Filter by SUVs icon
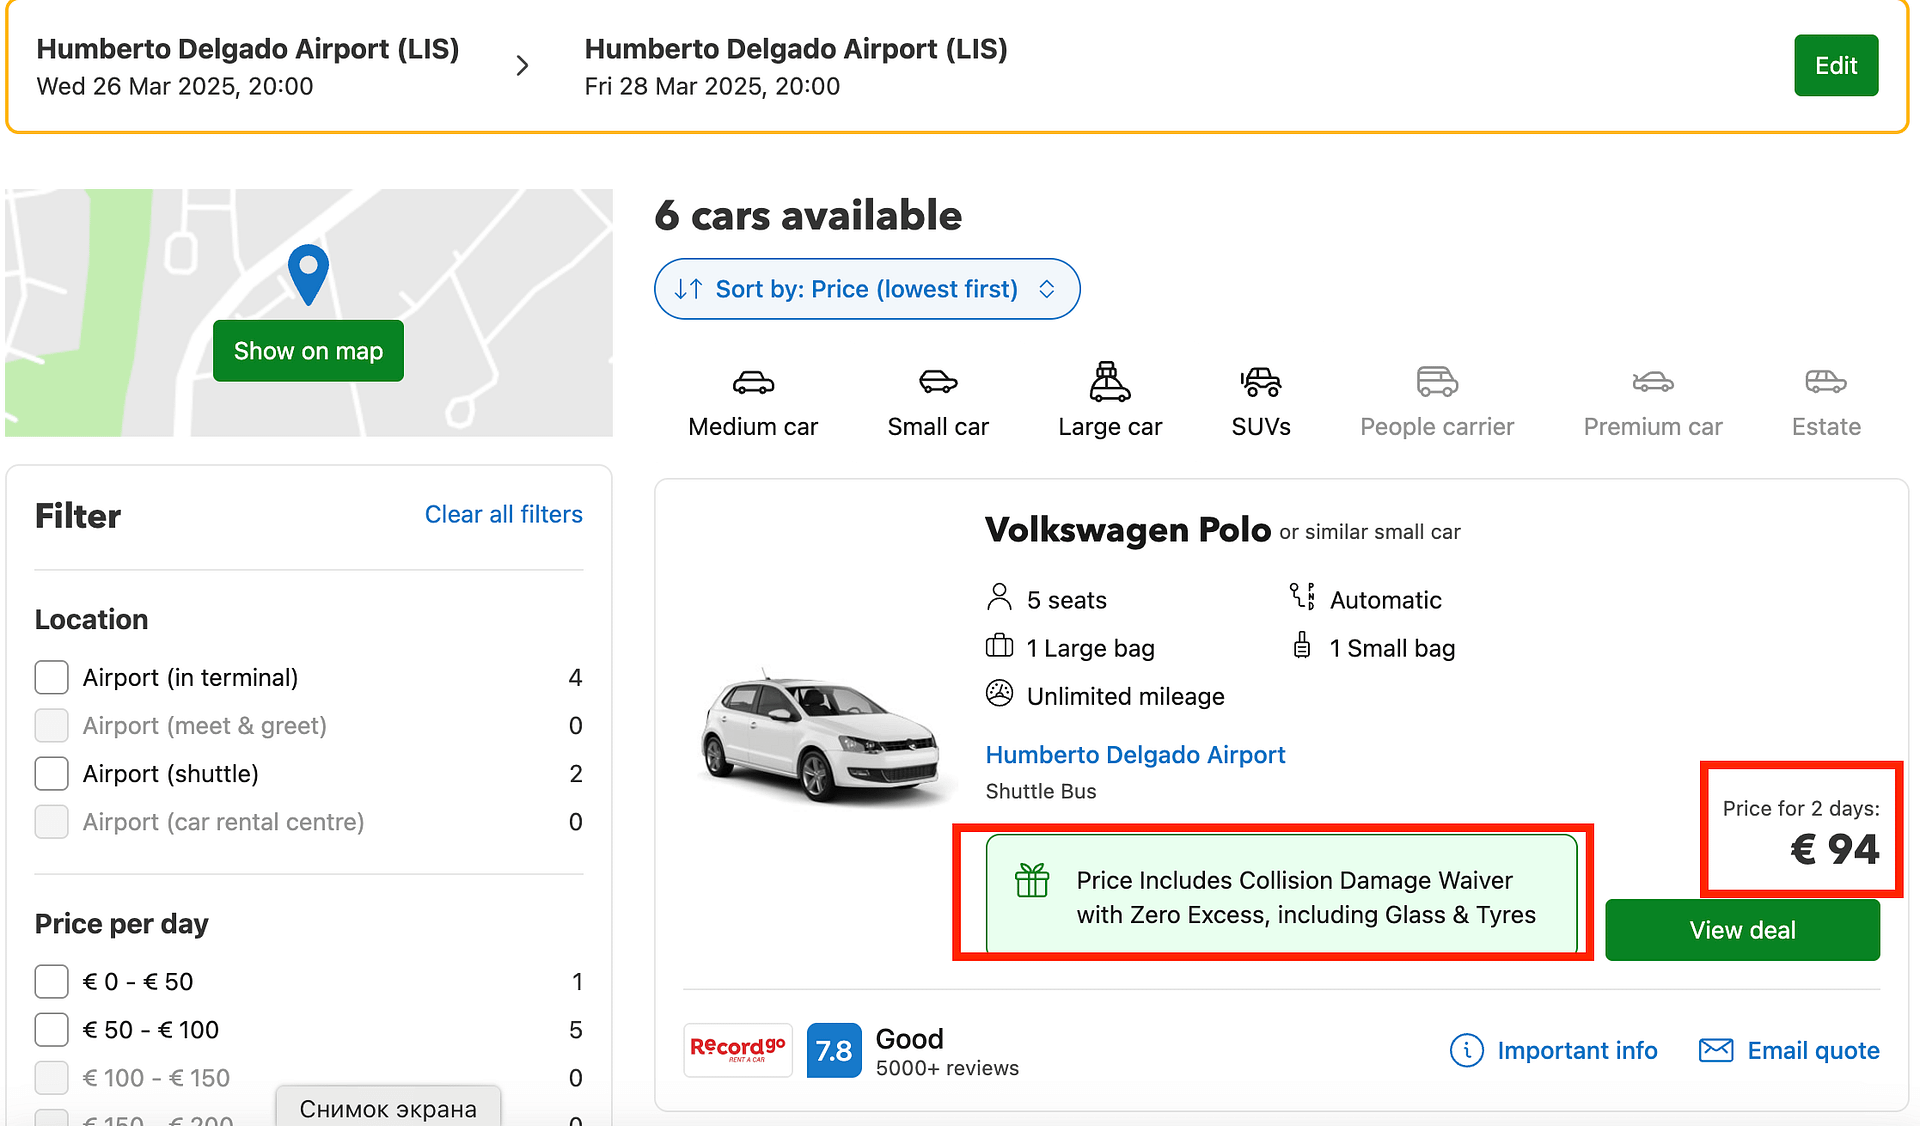The width and height of the screenshot is (1920, 1126). pos(1261,381)
